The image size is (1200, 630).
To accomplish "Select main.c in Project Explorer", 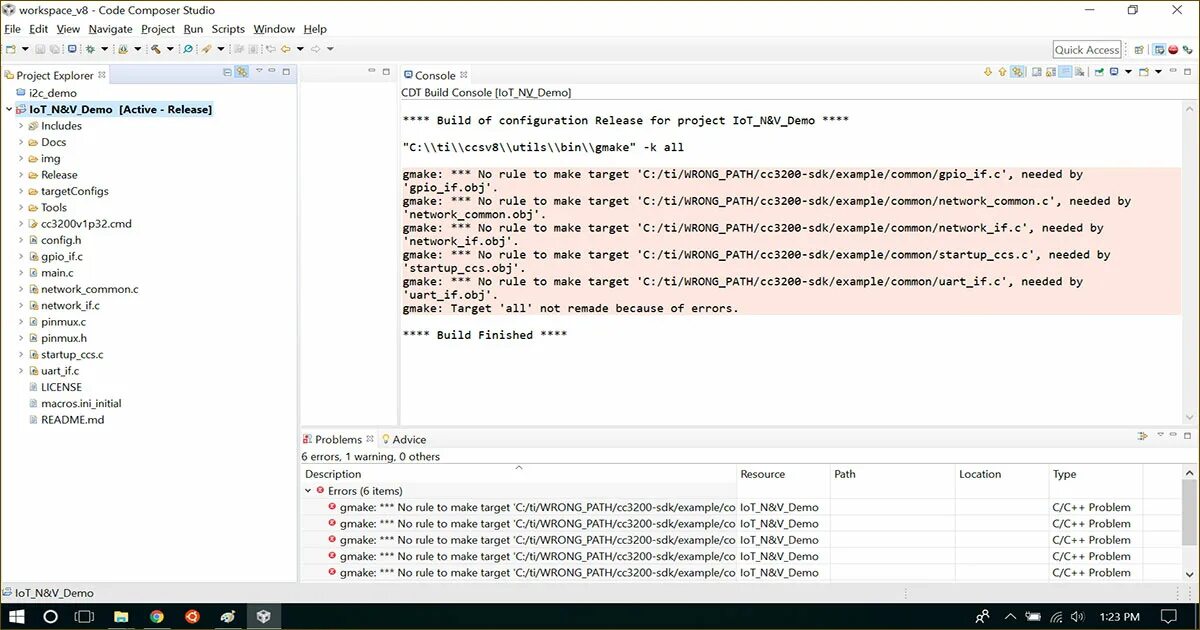I will pos(57,273).
